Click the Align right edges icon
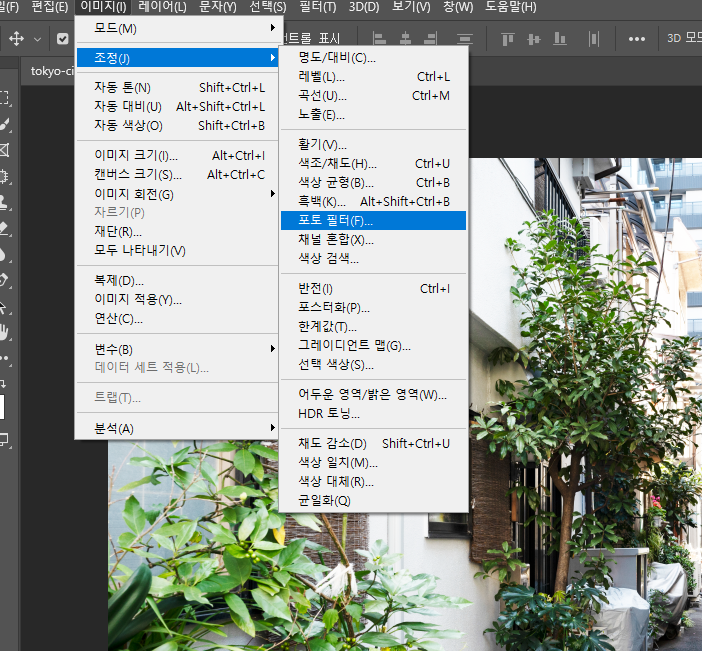Viewport: 702px width, 651px height. (430, 39)
